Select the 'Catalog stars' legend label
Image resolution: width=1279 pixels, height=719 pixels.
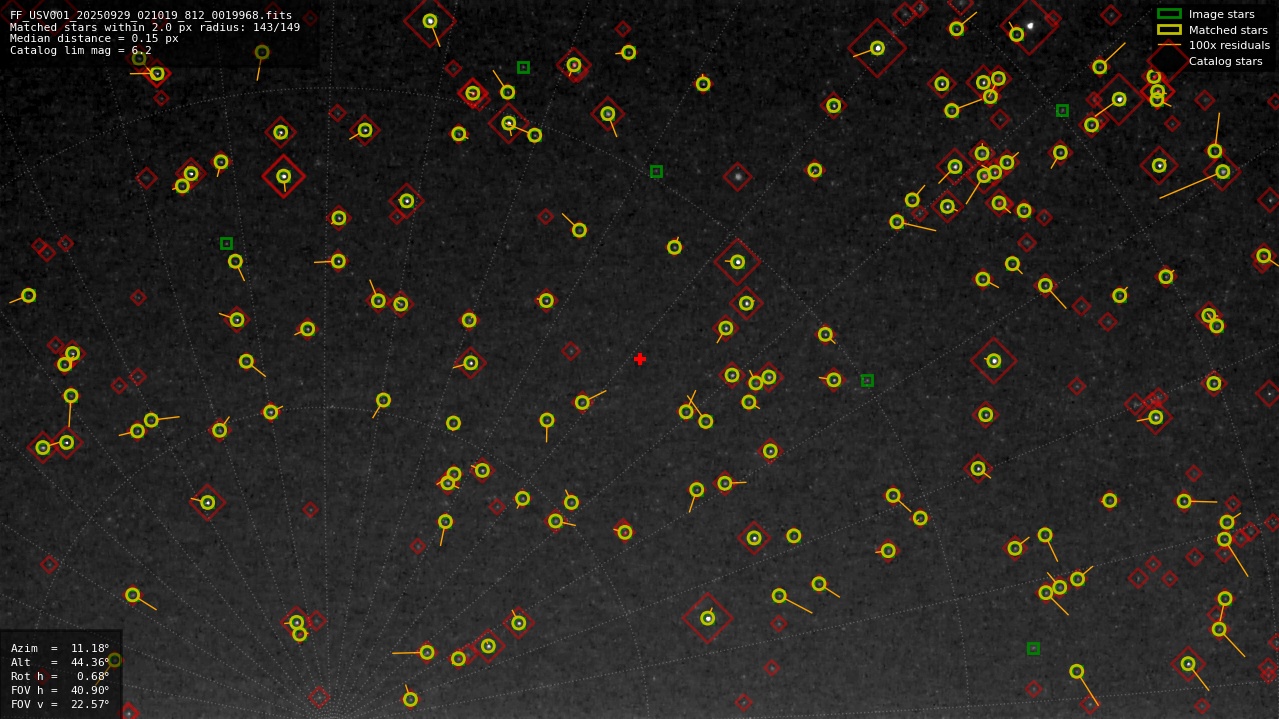click(x=1225, y=61)
